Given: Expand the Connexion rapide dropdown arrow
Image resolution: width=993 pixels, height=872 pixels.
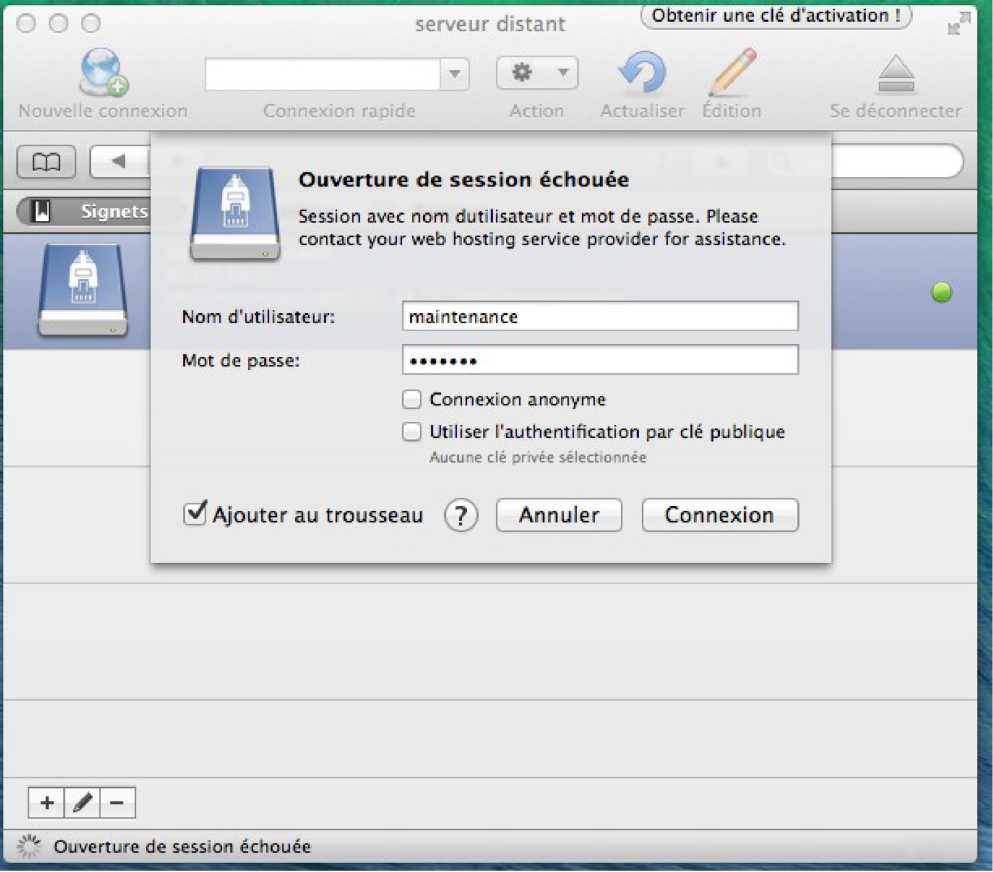Looking at the screenshot, I should 454,74.
